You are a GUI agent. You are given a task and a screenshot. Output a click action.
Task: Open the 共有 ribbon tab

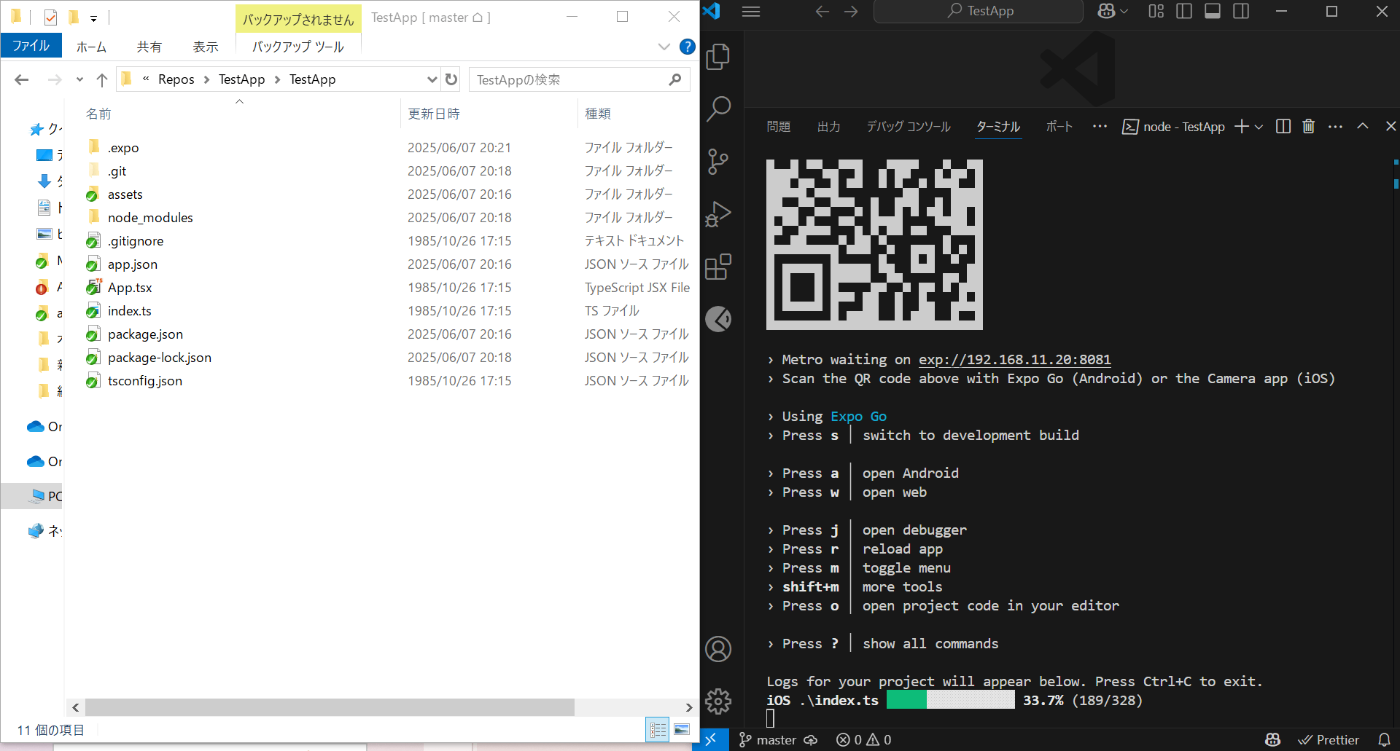click(x=149, y=47)
